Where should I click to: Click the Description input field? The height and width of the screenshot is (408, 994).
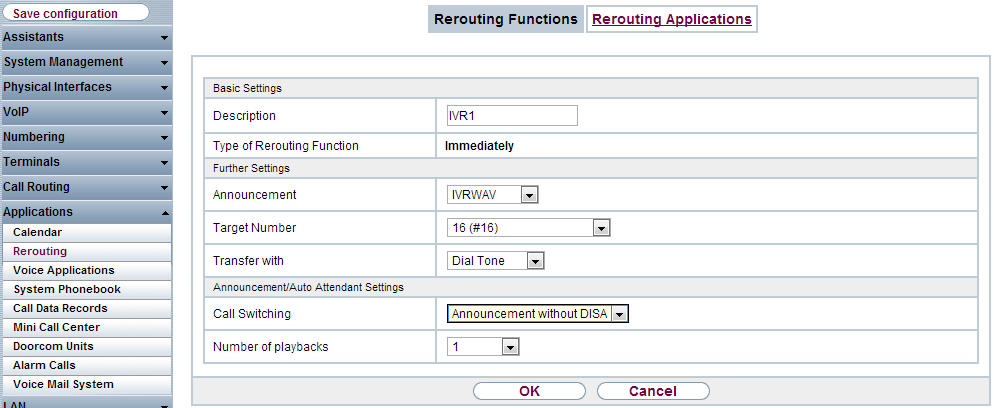point(512,116)
